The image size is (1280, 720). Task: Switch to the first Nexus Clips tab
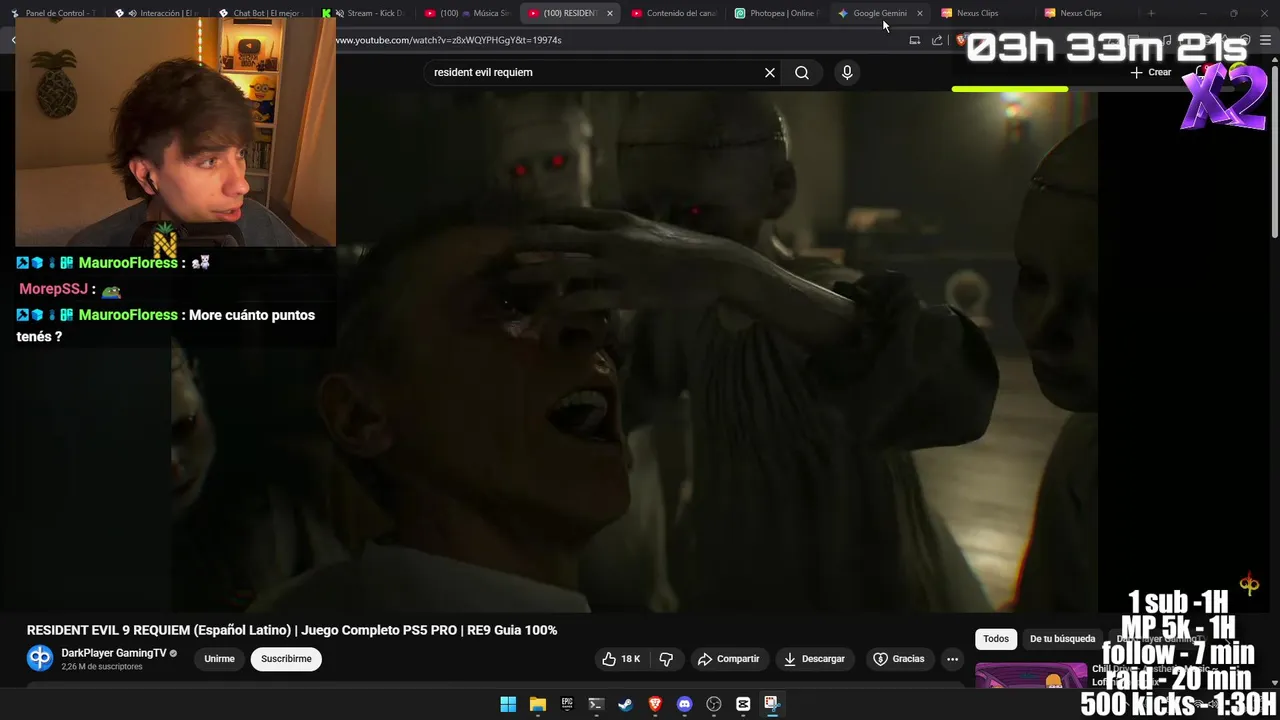[x=985, y=13]
